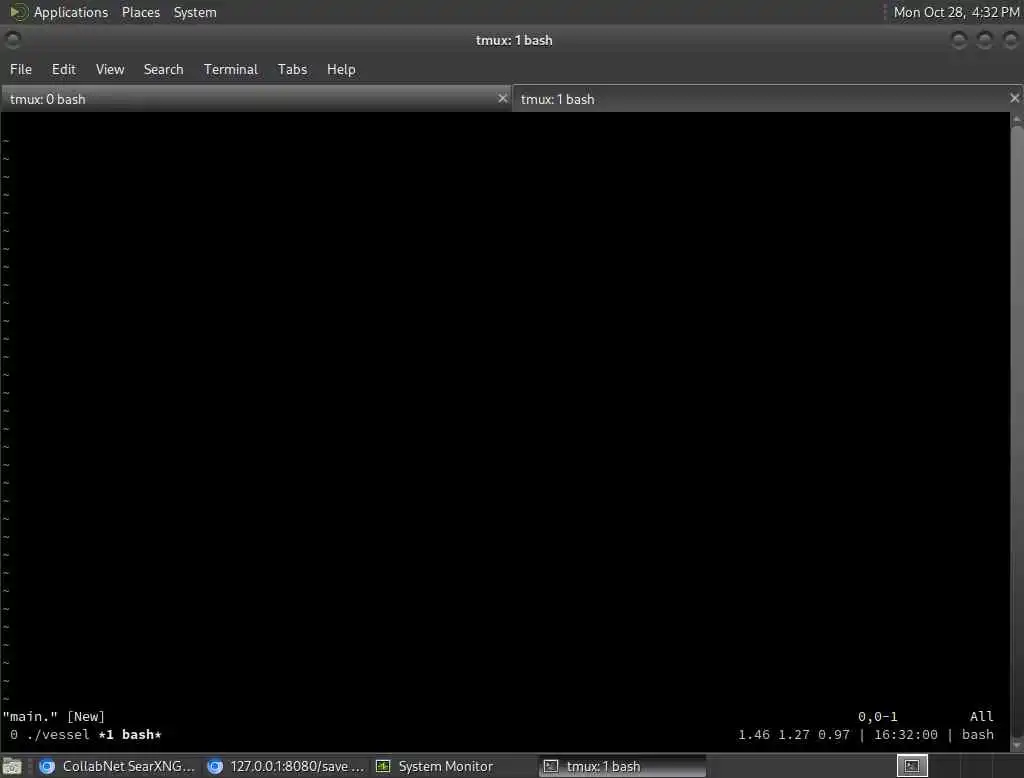The image size is (1024, 778).
Task: Close the terminal window
Action: click(x=1011, y=41)
